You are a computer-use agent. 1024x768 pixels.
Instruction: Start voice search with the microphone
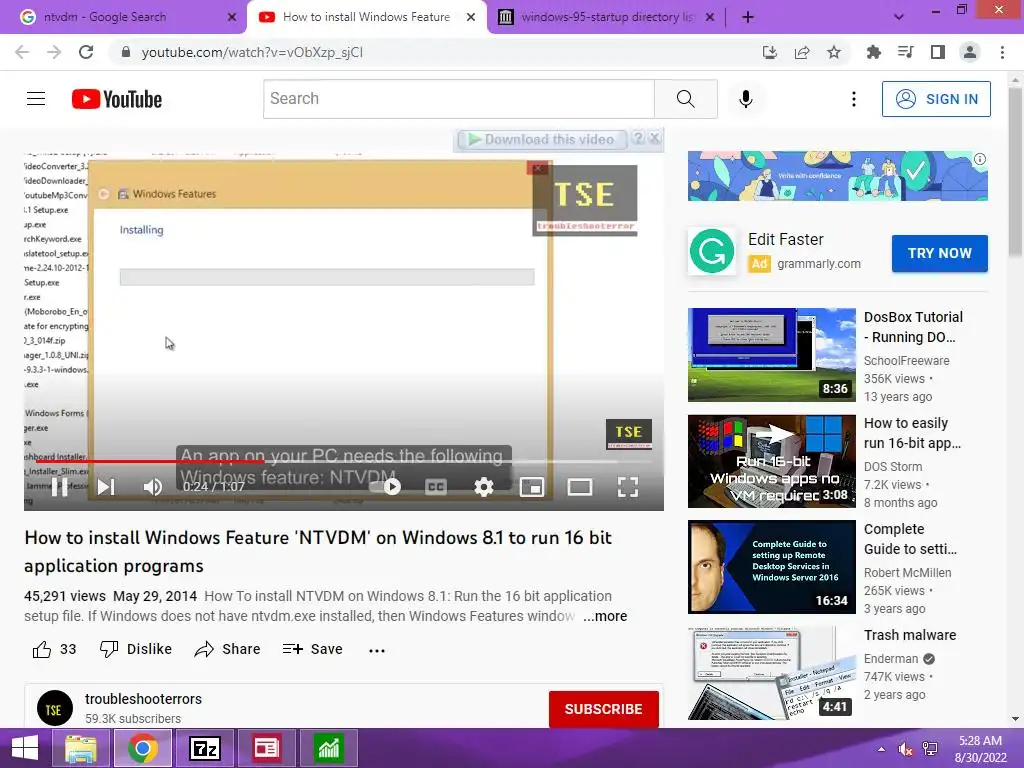[746, 99]
